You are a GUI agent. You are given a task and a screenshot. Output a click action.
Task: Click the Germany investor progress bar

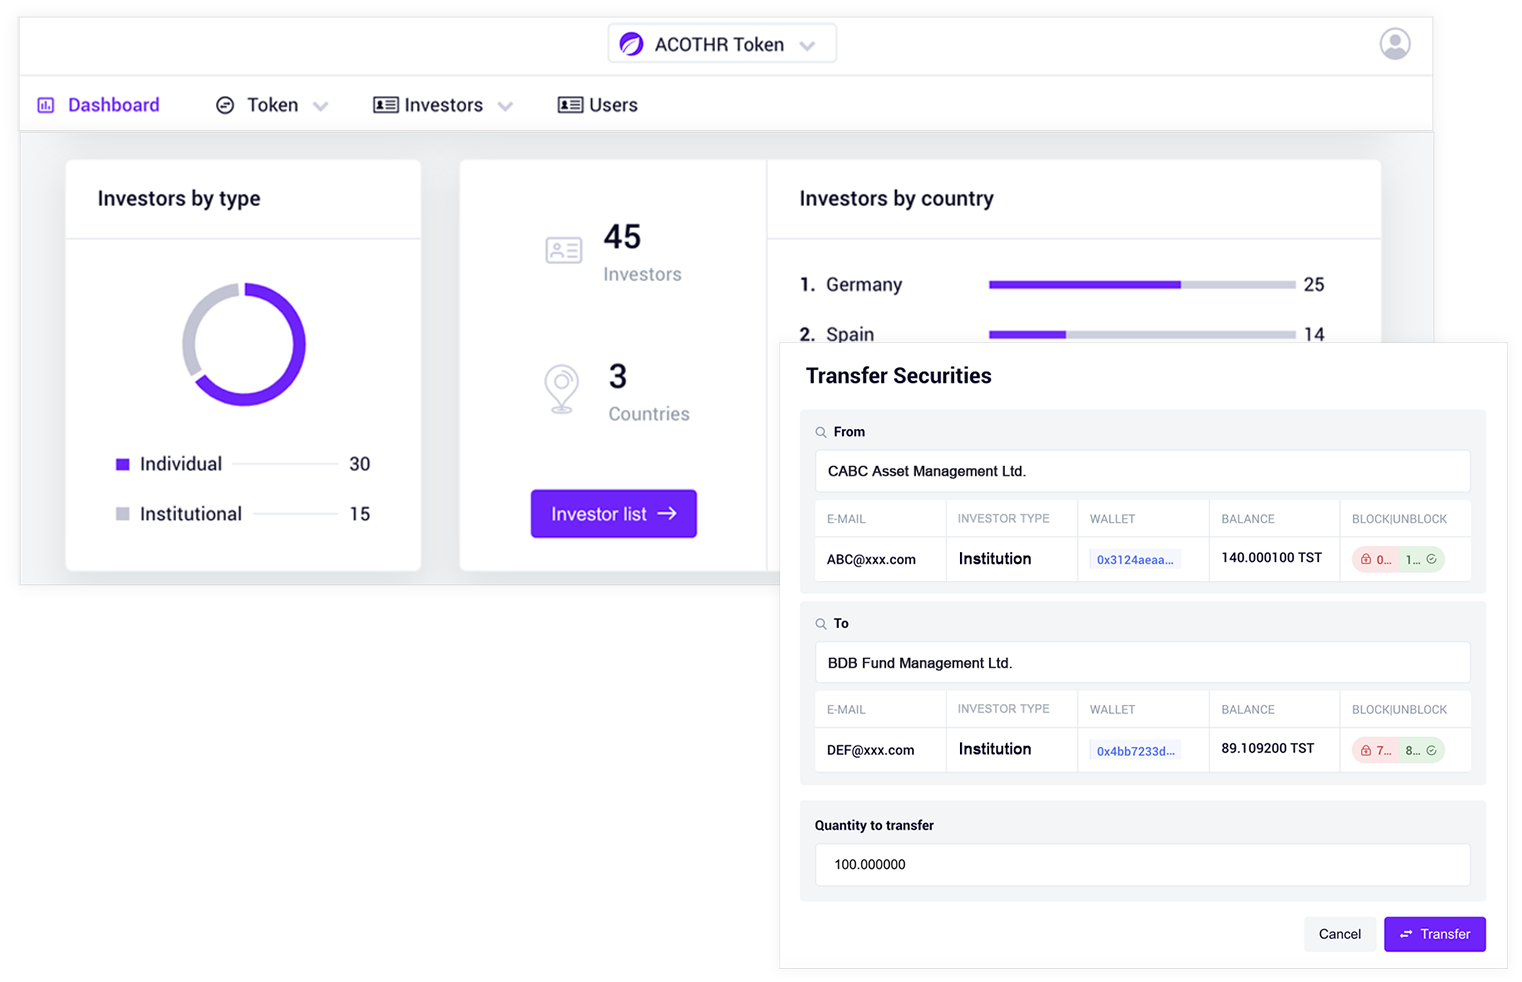[1141, 285]
